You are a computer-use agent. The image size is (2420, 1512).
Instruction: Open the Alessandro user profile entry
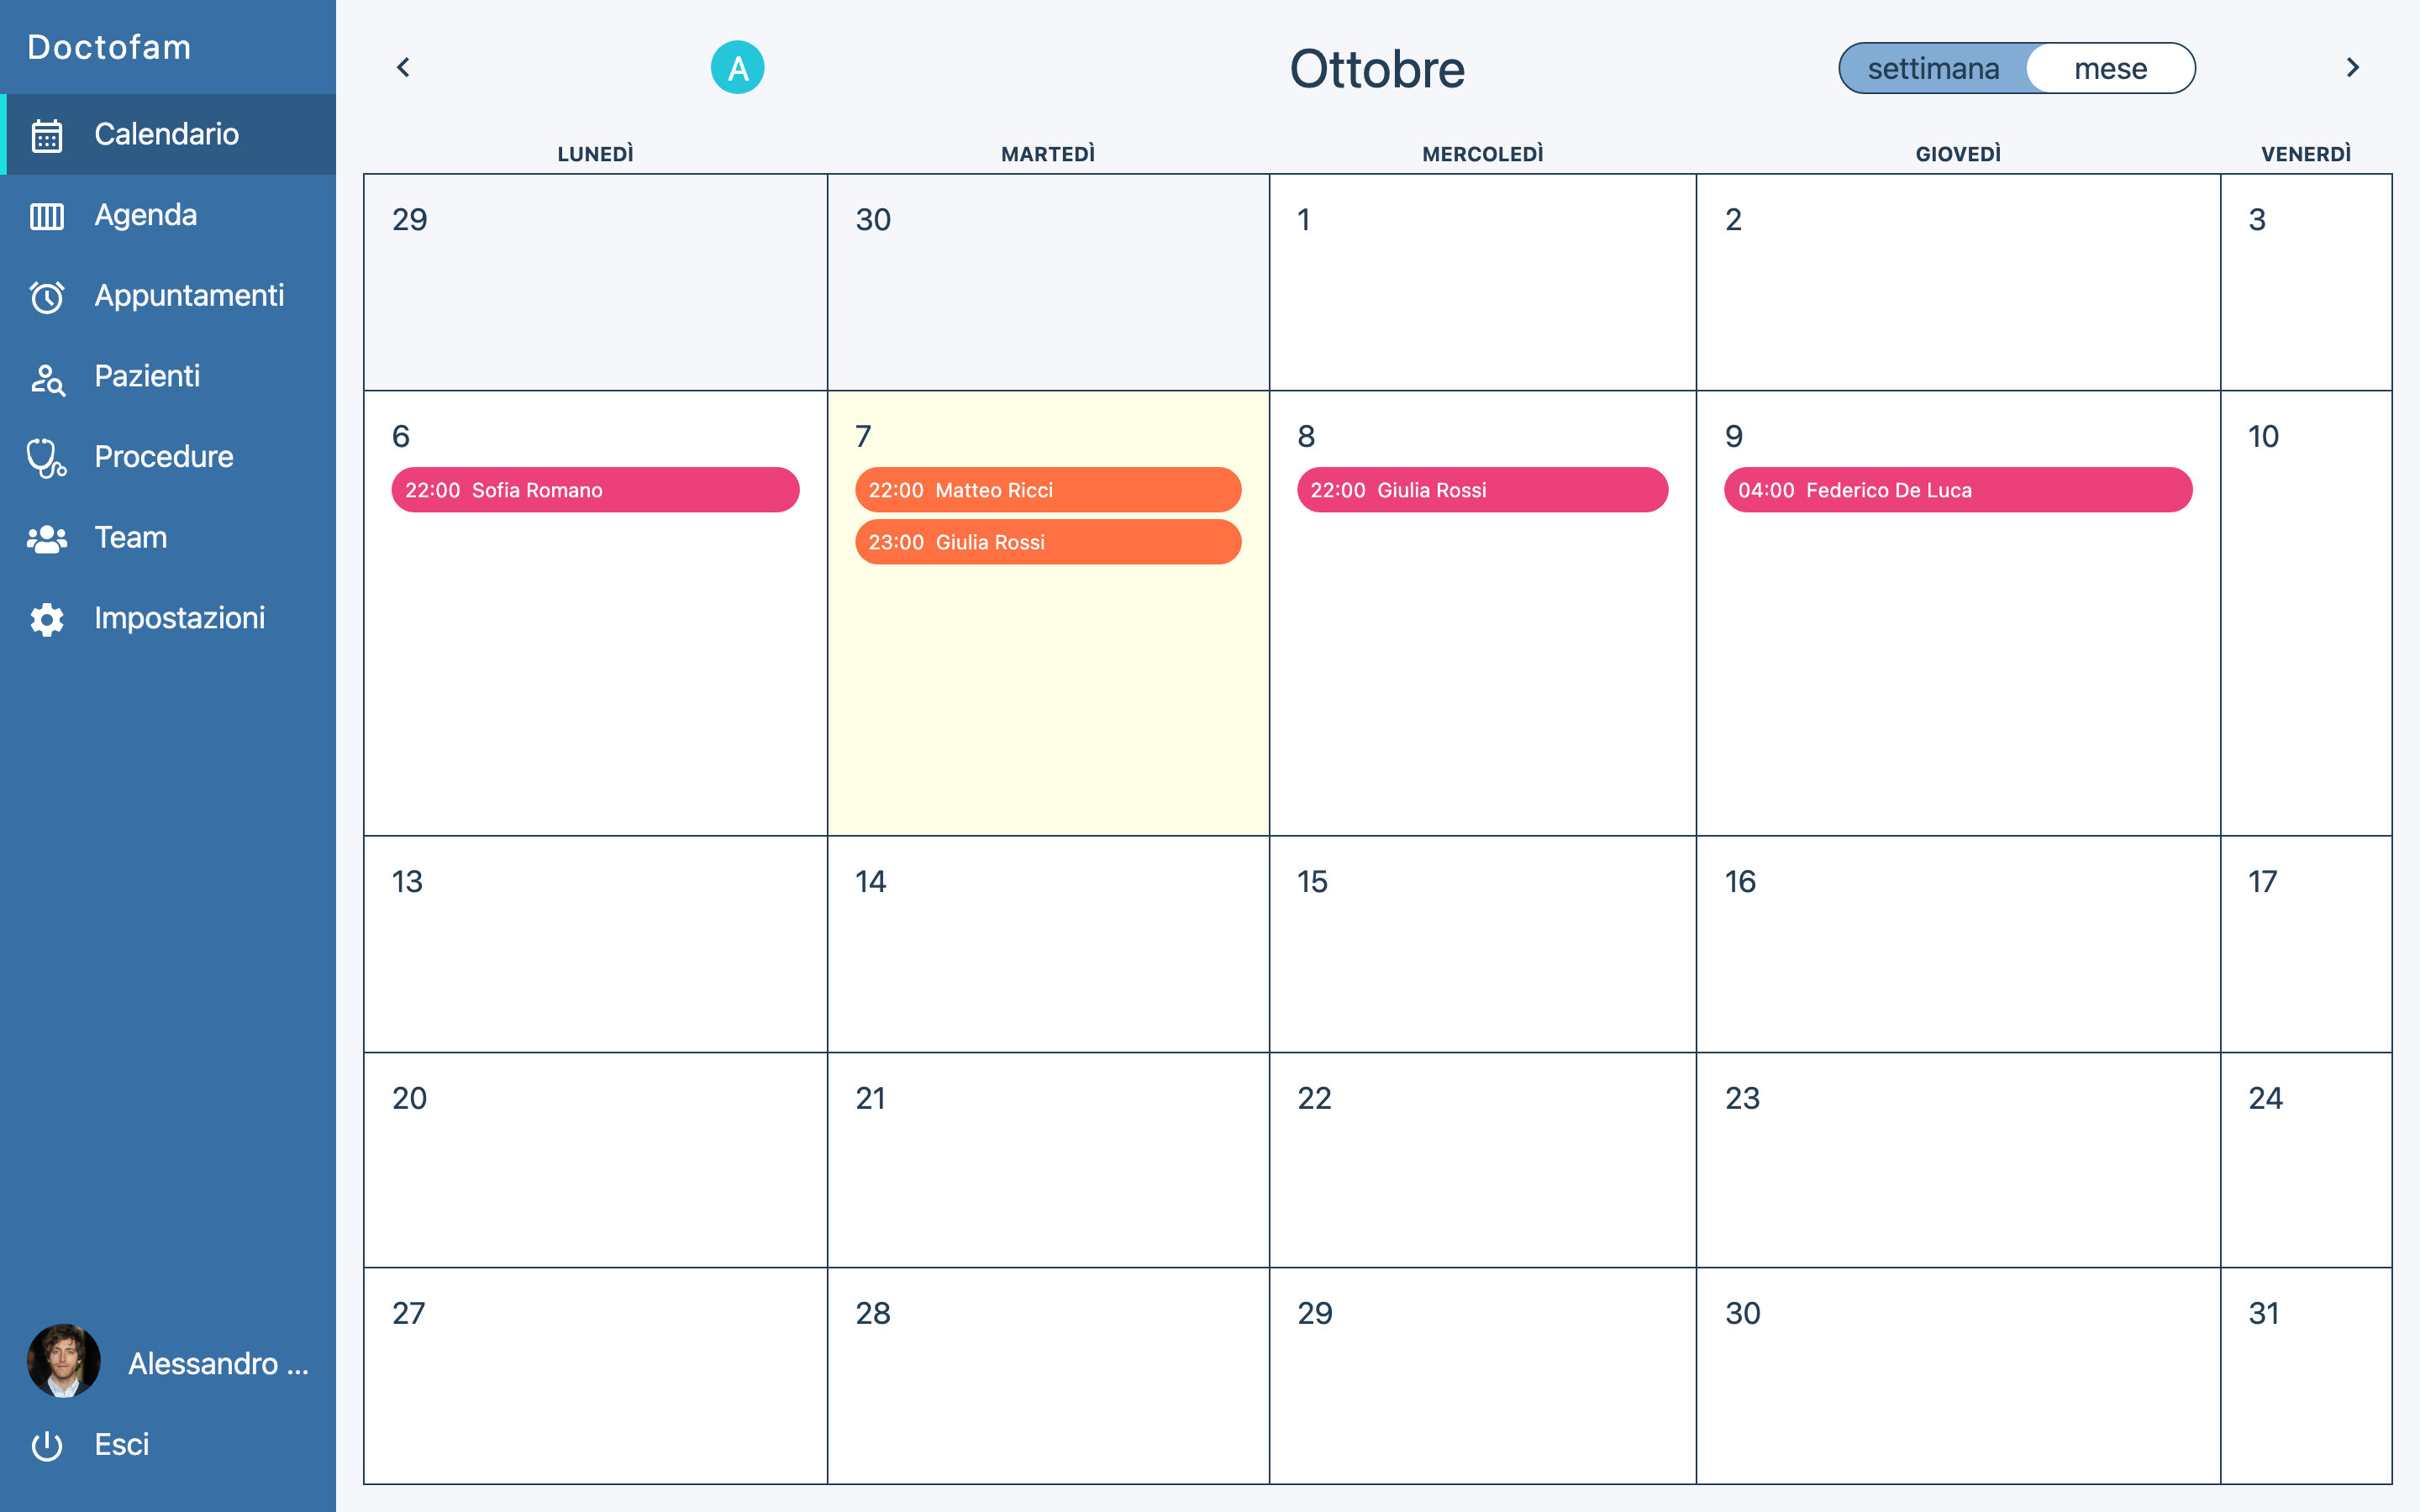168,1362
